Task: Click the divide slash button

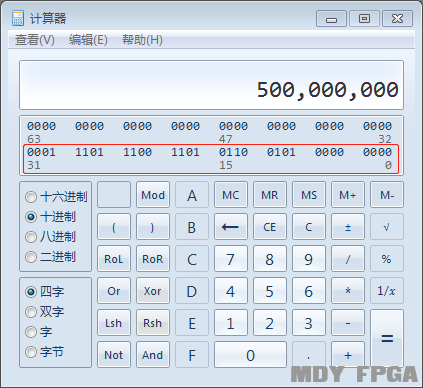Action: point(348,259)
